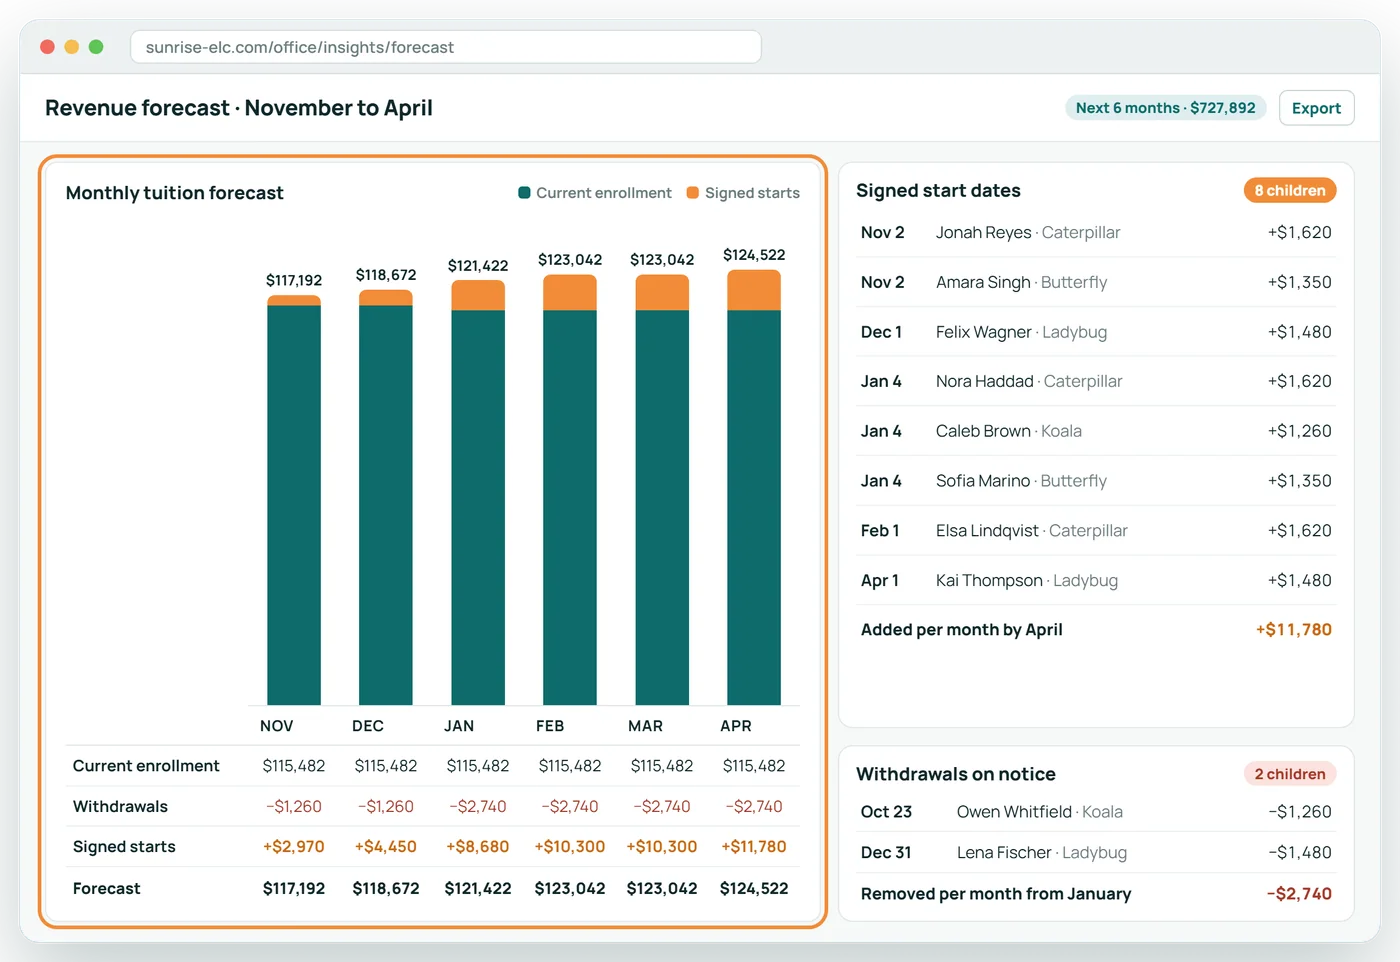Open the Owen Whitfield withdrawal row

pyautogui.click(x=1096, y=812)
